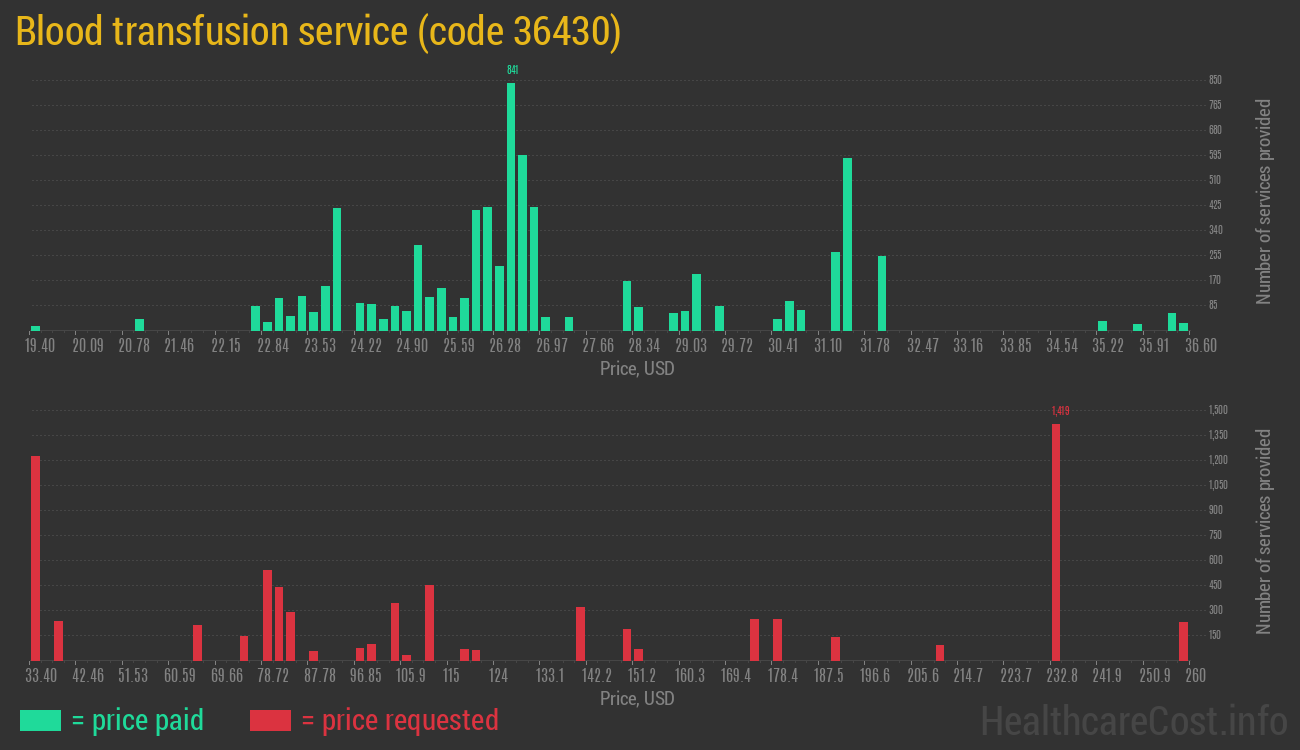The width and height of the screenshot is (1300, 750).
Task: Select the chart title Blood transfusion service
Action: click(318, 32)
